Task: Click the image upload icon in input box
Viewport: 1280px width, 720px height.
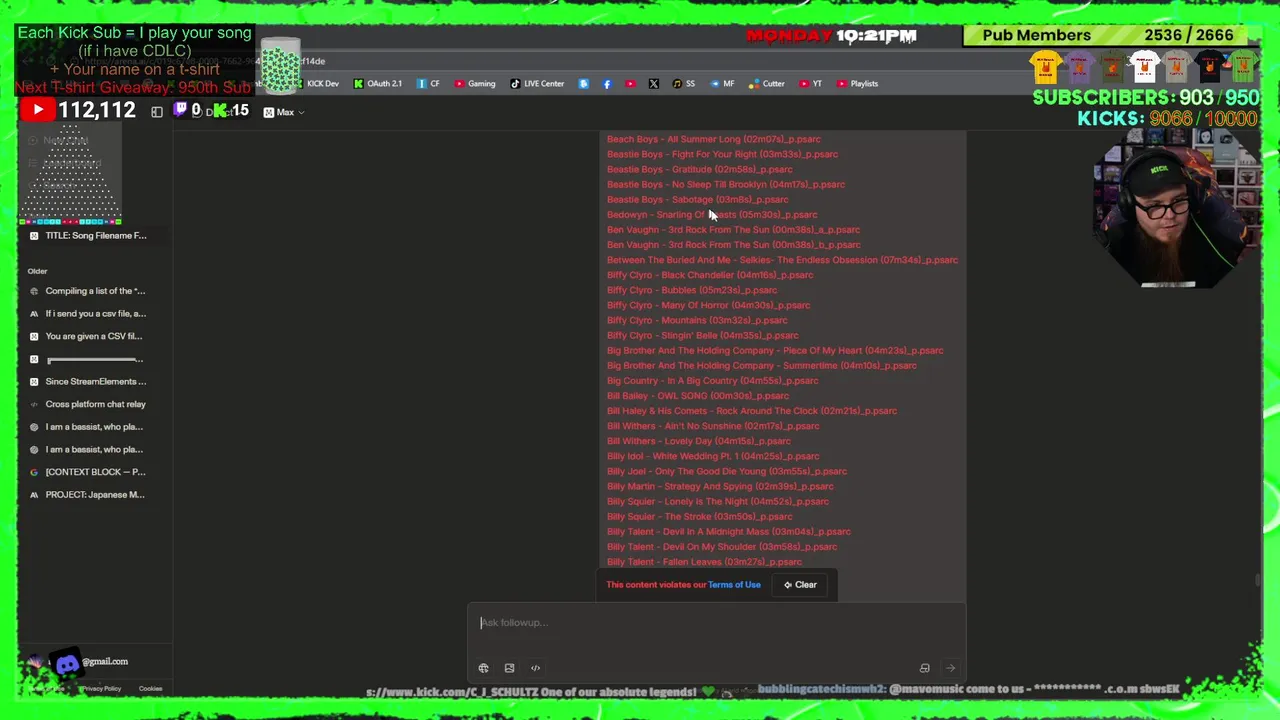Action: click(509, 668)
